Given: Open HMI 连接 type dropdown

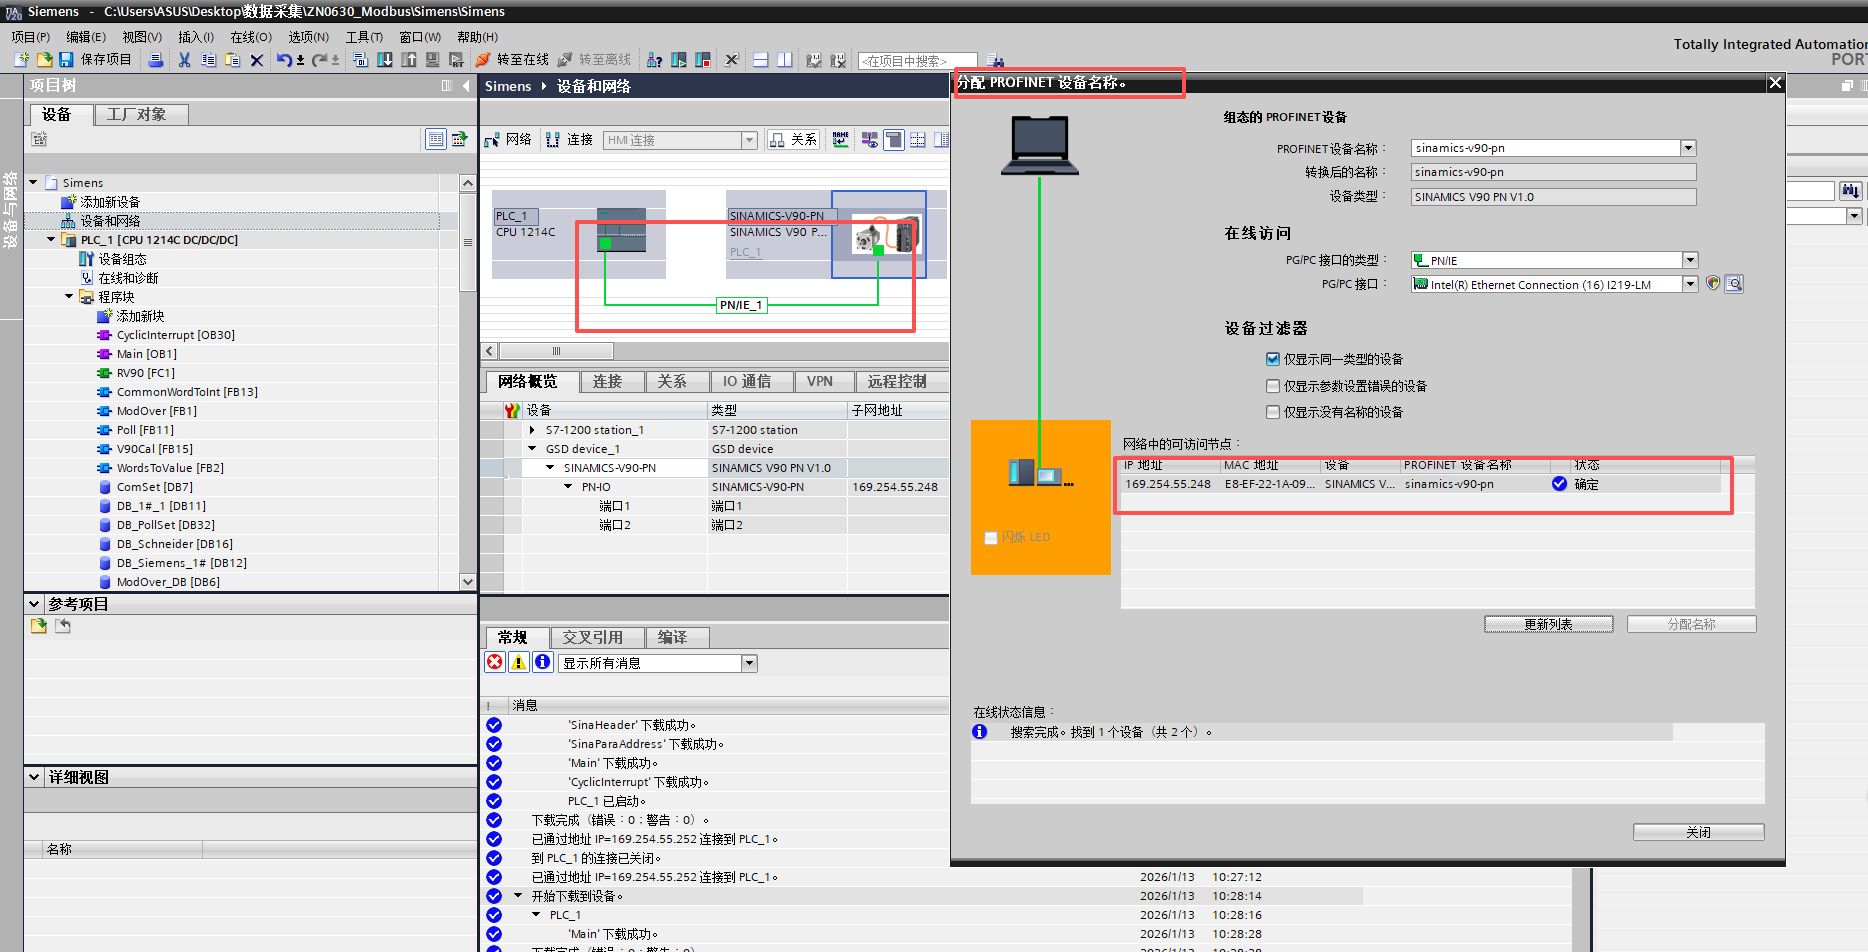Looking at the screenshot, I should (749, 140).
